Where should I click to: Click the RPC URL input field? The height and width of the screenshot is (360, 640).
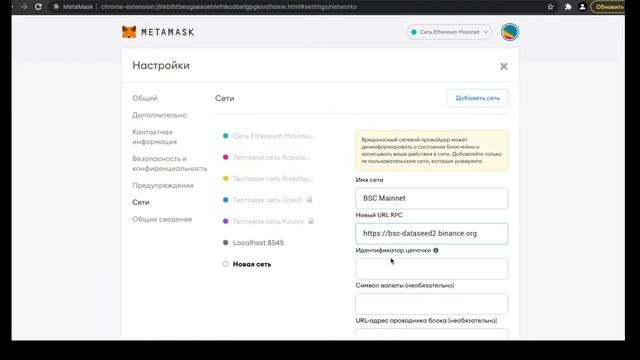(x=432, y=233)
